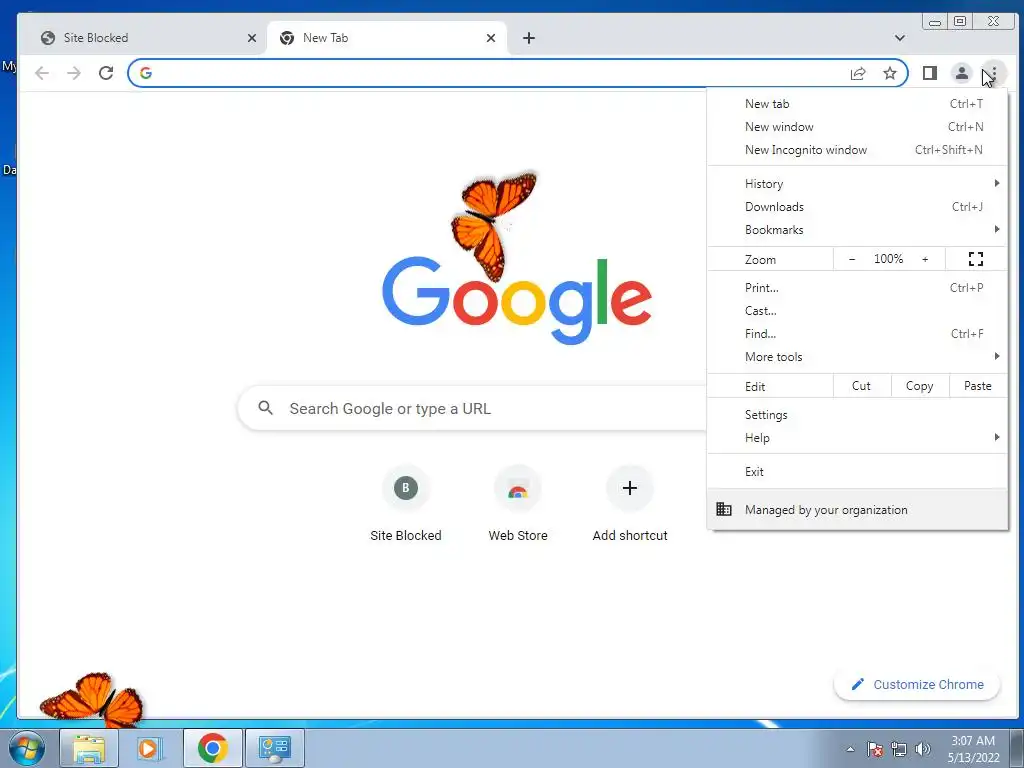The image size is (1024, 768).
Task: Click the fullscreen icon in Zoom row
Action: (976, 259)
